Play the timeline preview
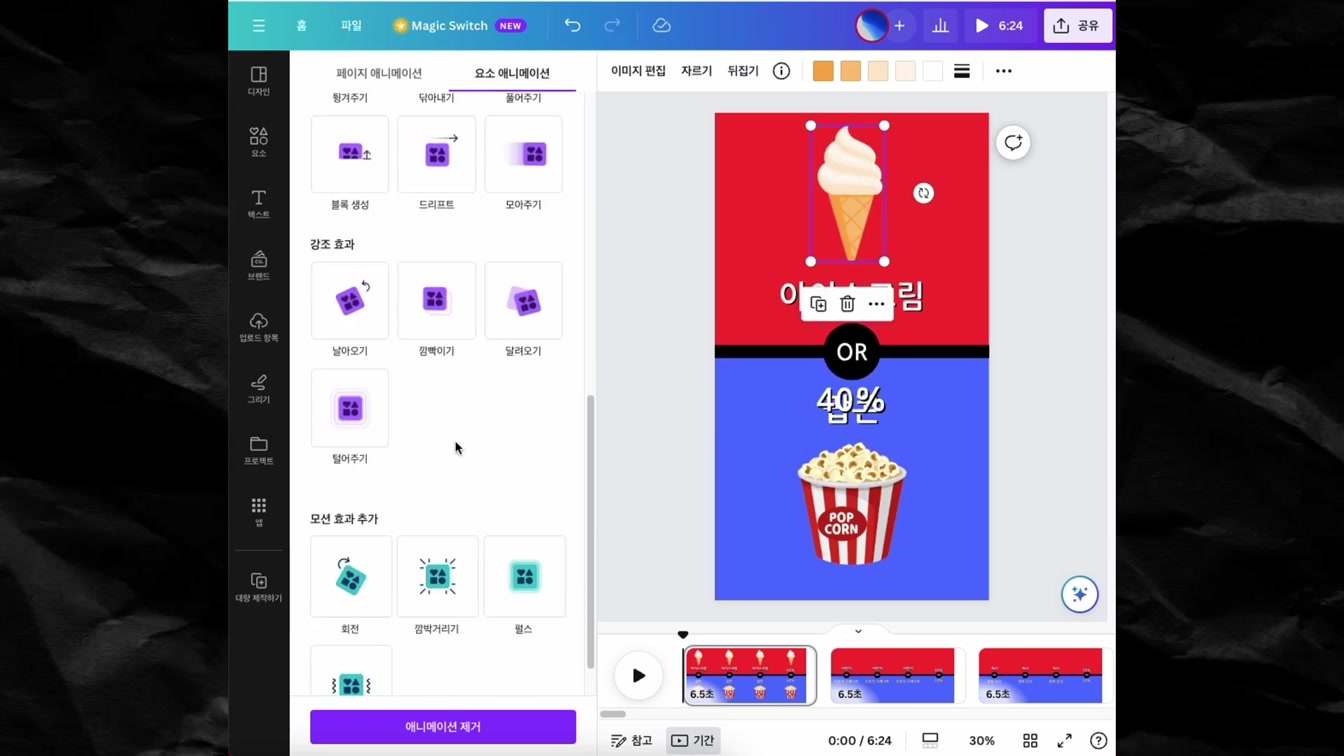 [638, 676]
